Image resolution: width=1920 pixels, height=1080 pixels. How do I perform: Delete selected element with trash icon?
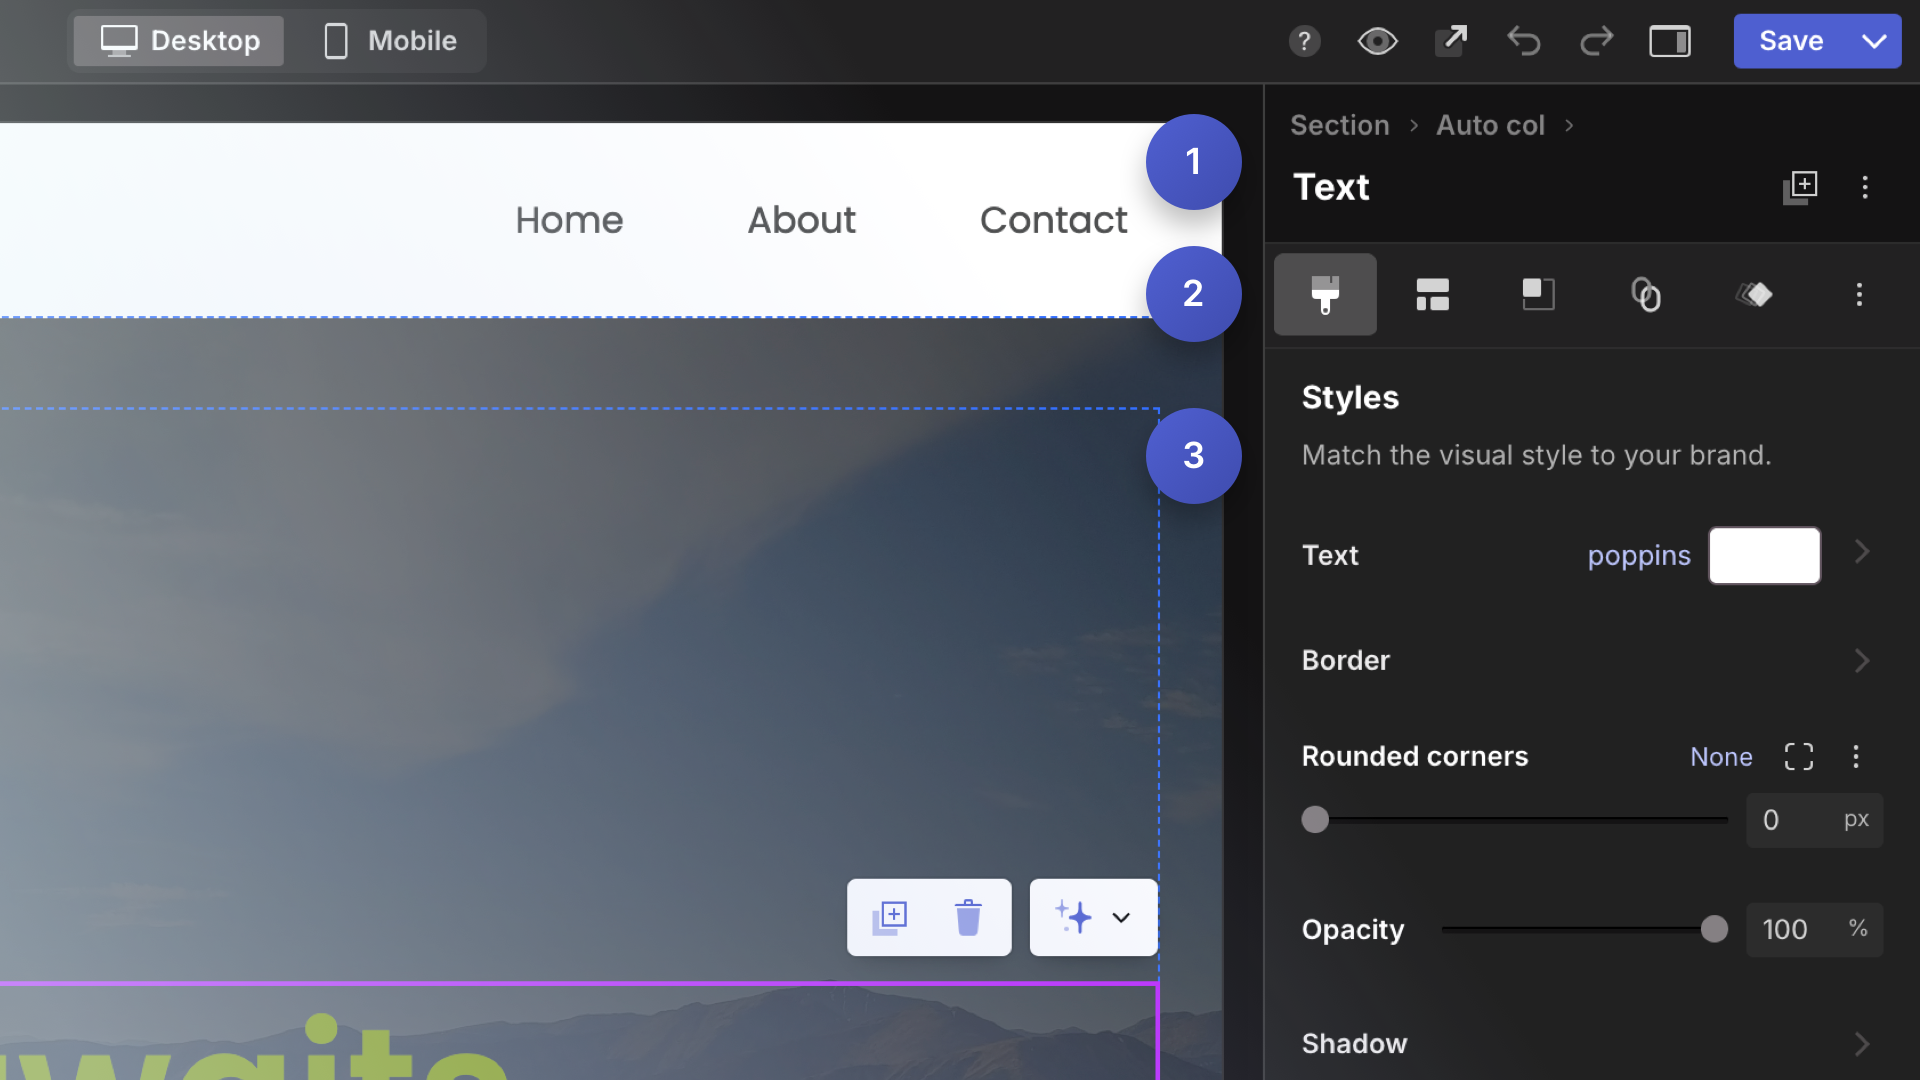966,917
